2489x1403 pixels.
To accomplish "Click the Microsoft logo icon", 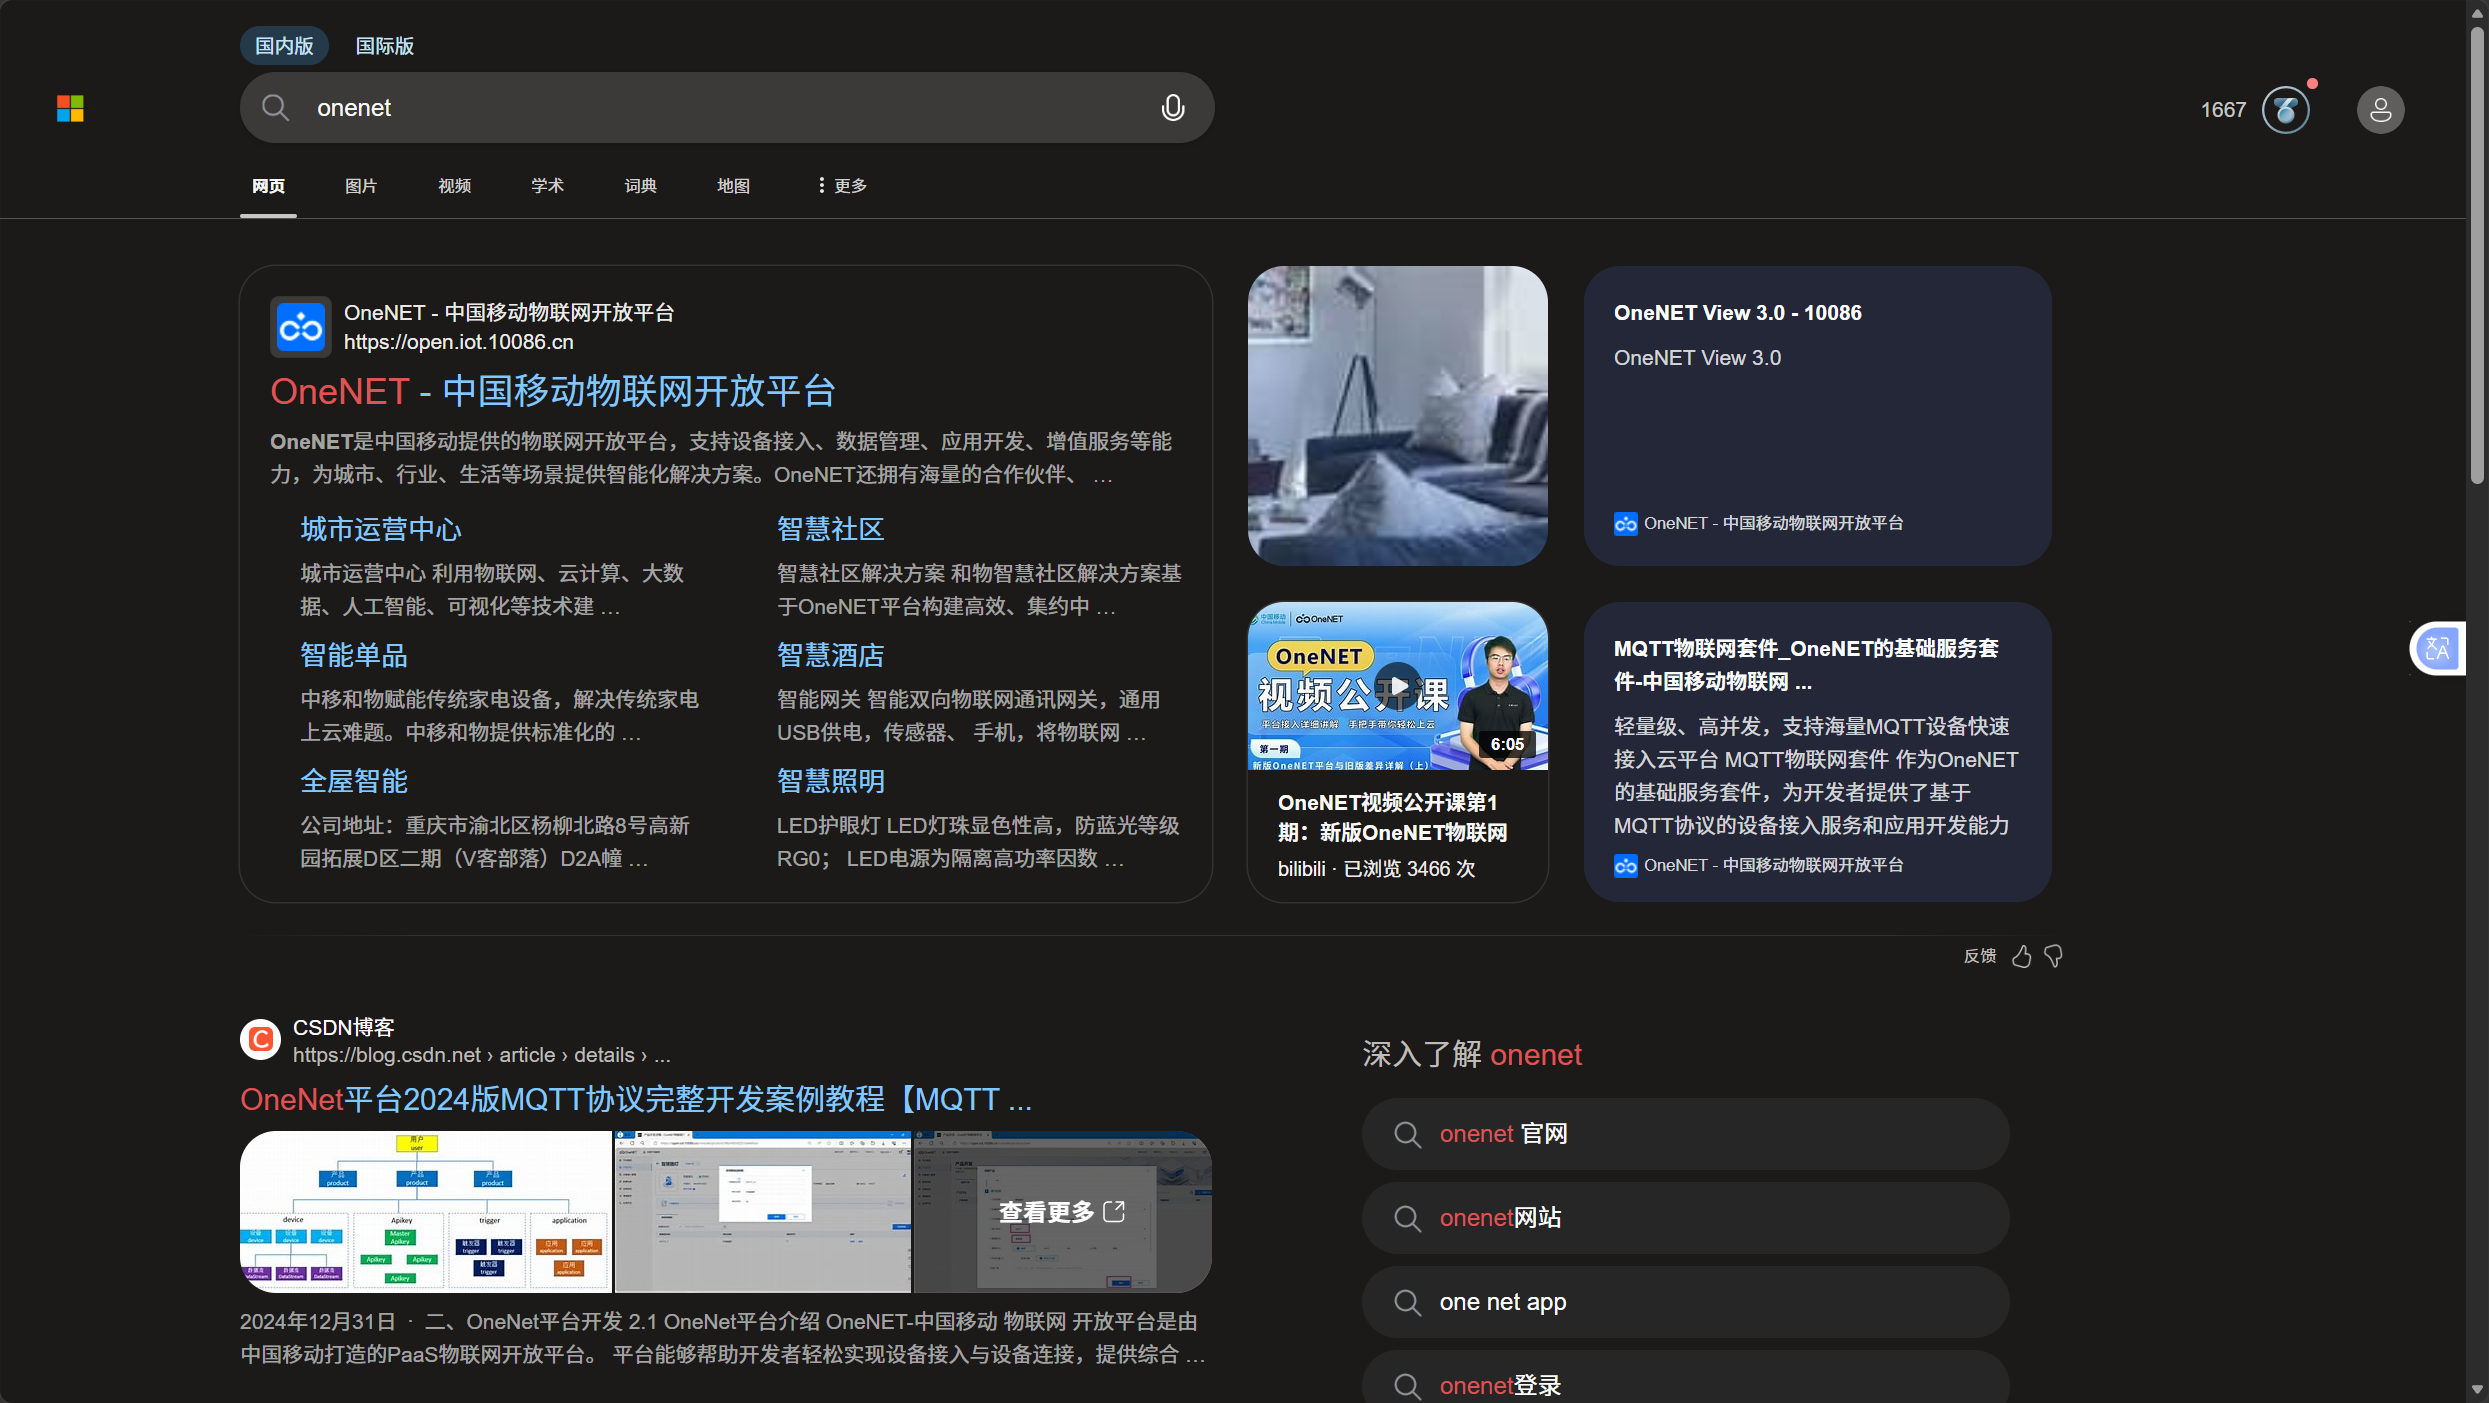I will point(70,108).
